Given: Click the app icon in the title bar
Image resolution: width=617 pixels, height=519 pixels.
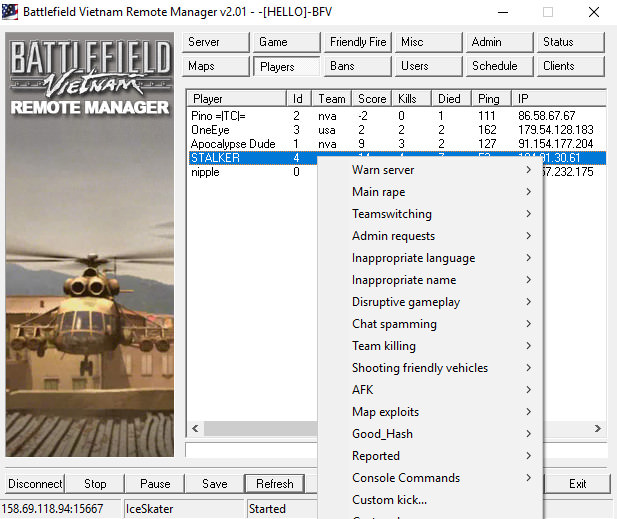Looking at the screenshot, I should (x=12, y=12).
